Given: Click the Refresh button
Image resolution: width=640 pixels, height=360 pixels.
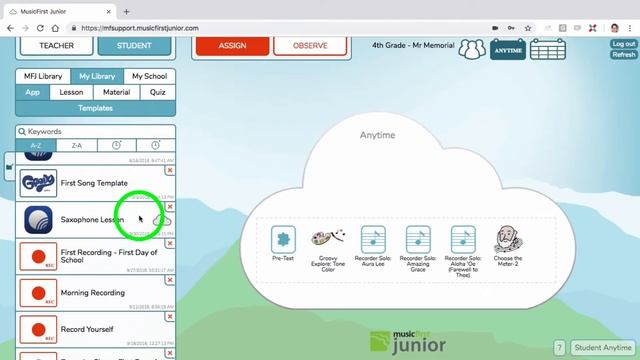Looking at the screenshot, I should click(x=624, y=55).
